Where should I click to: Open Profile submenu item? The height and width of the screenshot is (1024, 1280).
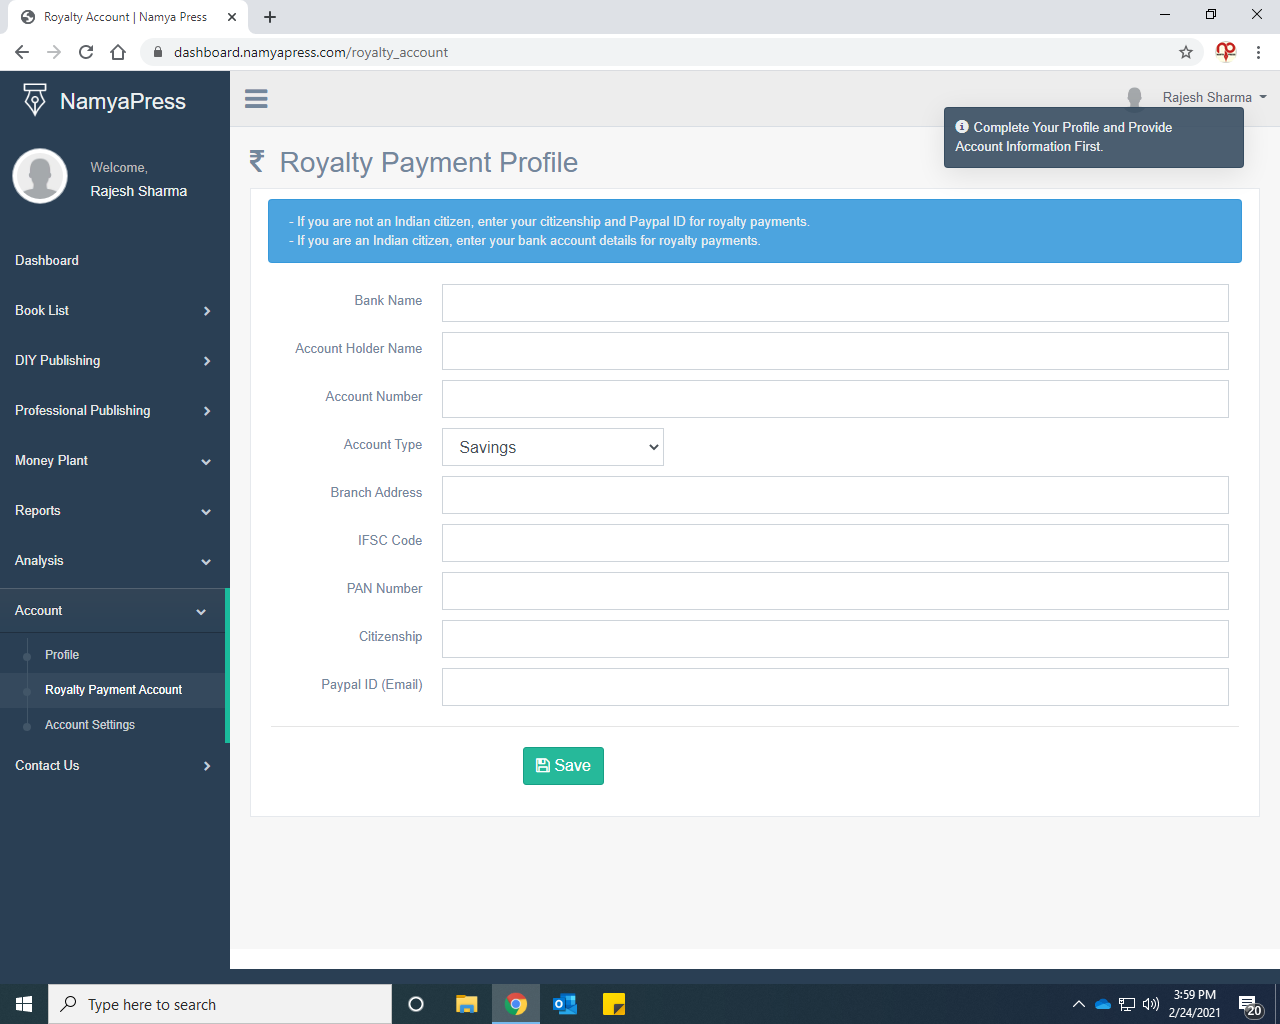[62, 655]
